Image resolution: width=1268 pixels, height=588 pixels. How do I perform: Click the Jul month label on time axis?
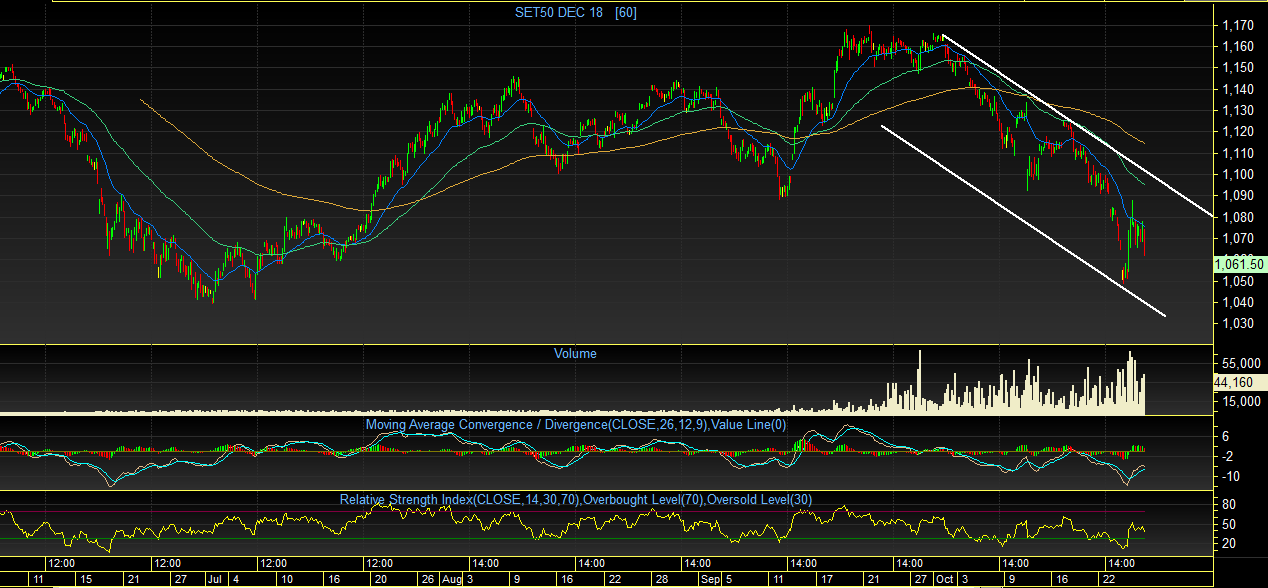[215, 579]
